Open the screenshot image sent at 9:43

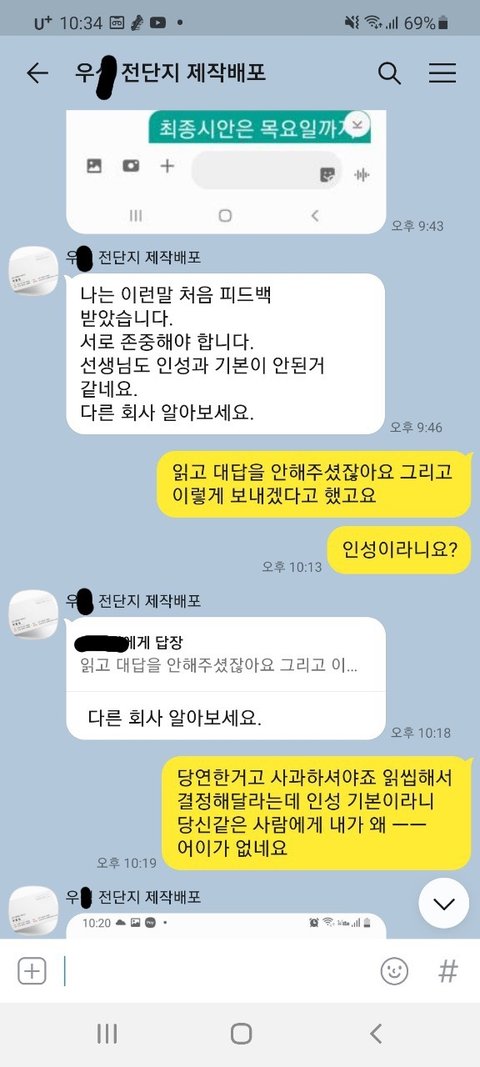click(226, 171)
